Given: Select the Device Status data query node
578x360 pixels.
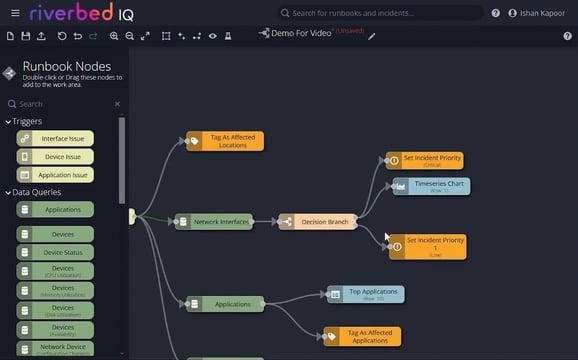Looking at the screenshot, I should pyautogui.click(x=55, y=252).
